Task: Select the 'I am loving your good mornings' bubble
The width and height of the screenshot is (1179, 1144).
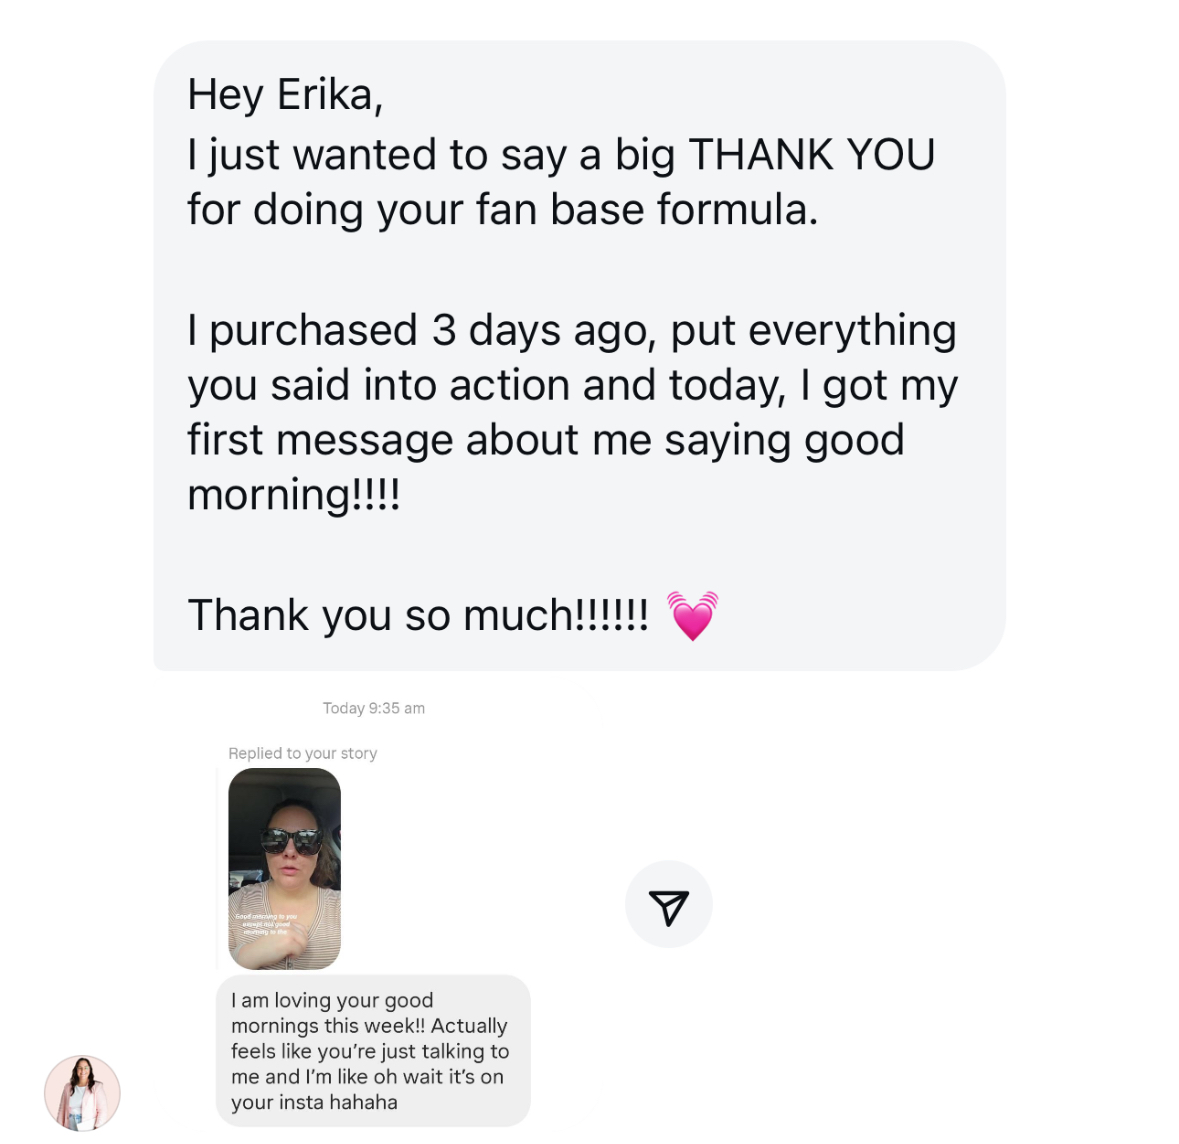Action: pos(373,1051)
